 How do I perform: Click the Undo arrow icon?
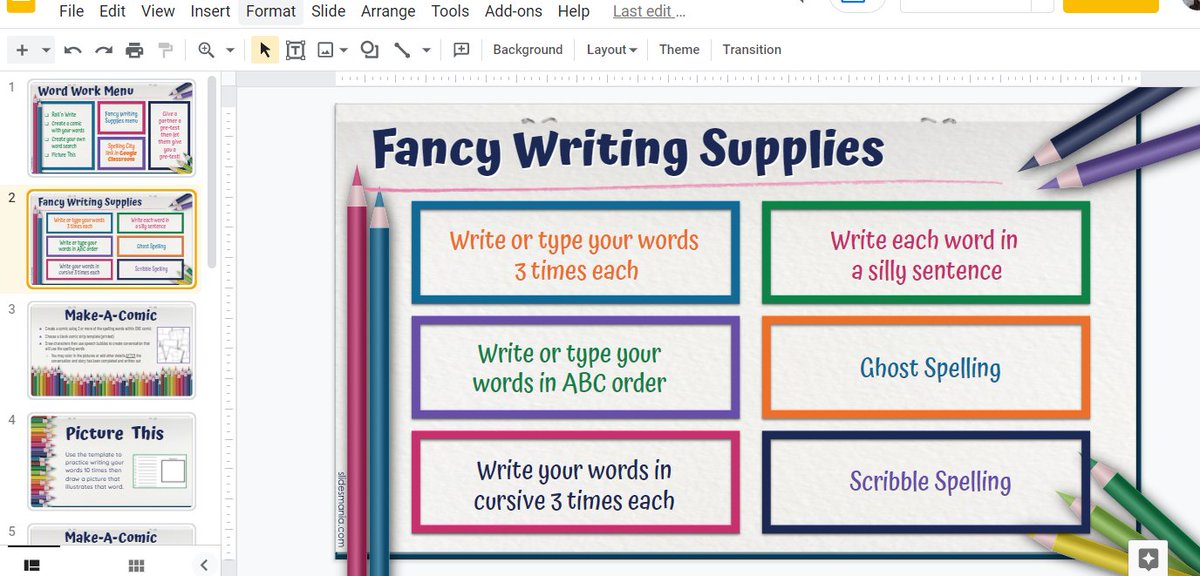pos(73,50)
